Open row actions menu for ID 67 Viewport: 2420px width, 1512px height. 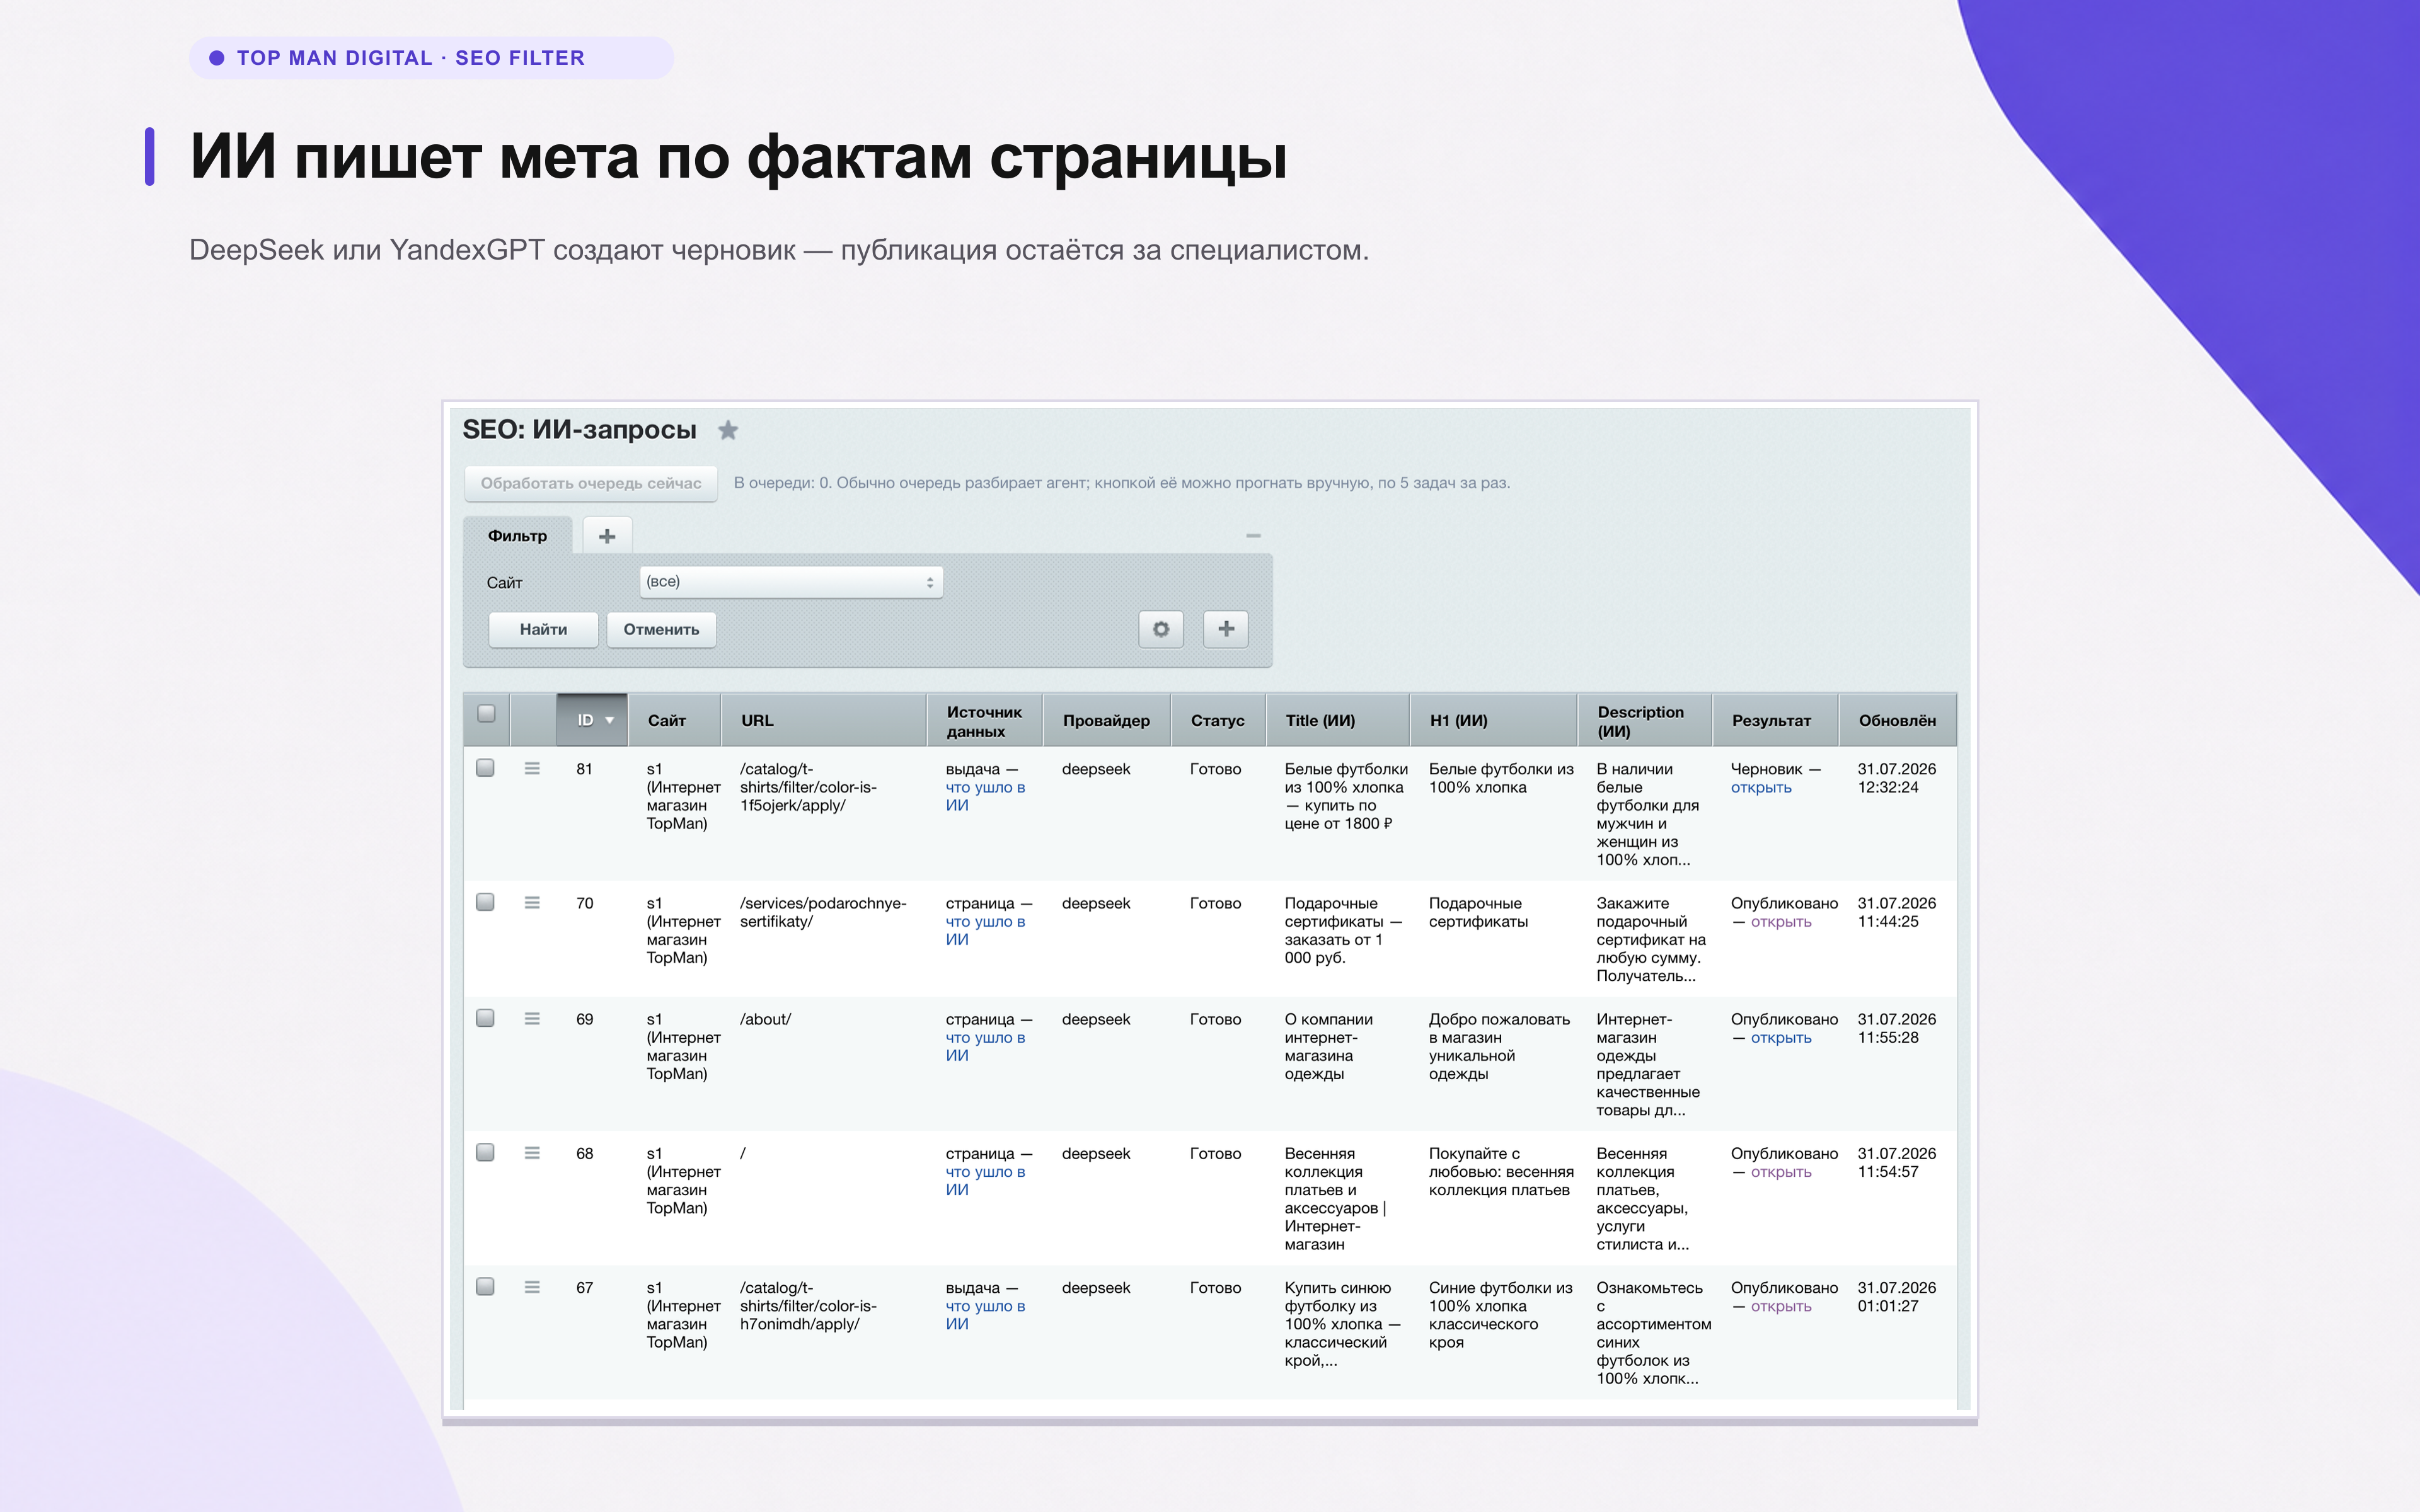[532, 1287]
